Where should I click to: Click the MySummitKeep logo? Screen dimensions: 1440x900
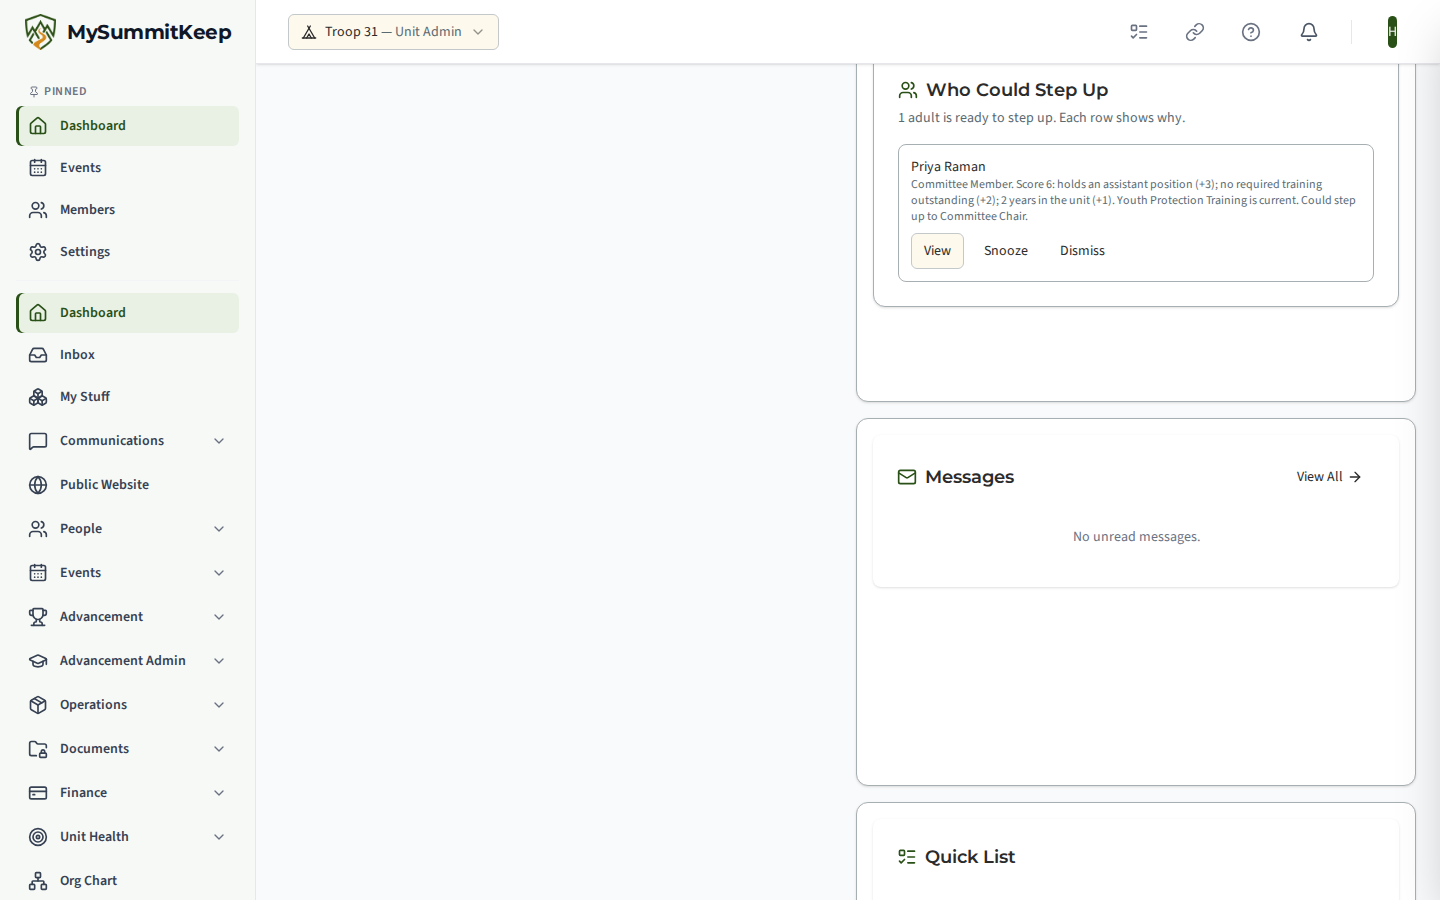[x=127, y=32]
